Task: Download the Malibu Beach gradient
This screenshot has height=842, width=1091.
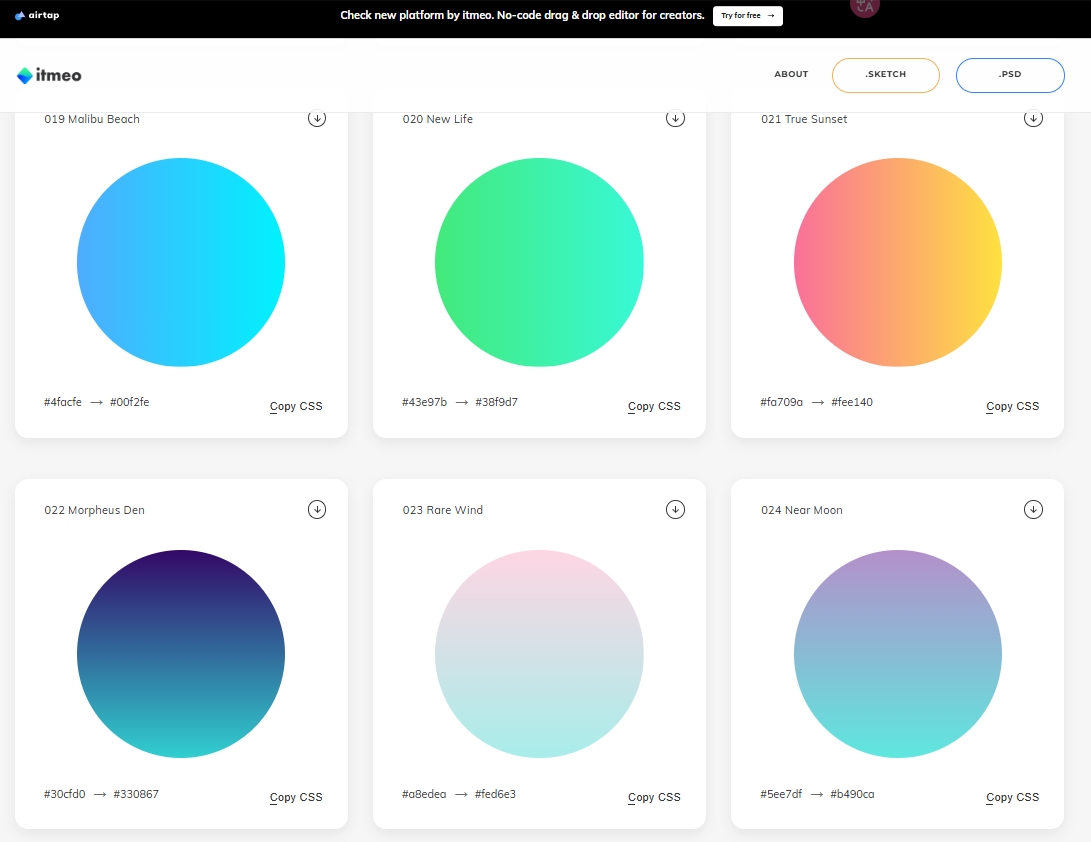Action: coord(317,118)
